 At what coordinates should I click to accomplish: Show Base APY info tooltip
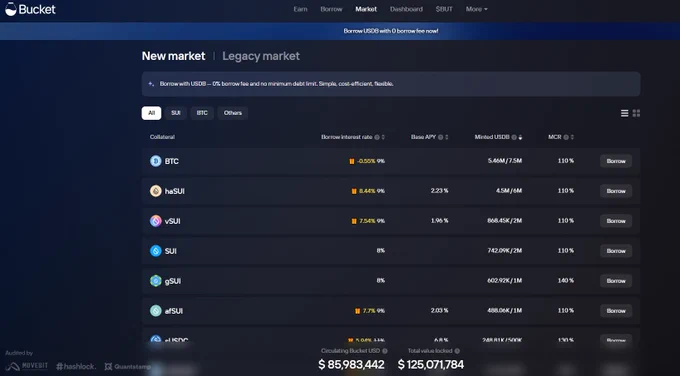pyautogui.click(x=440, y=137)
